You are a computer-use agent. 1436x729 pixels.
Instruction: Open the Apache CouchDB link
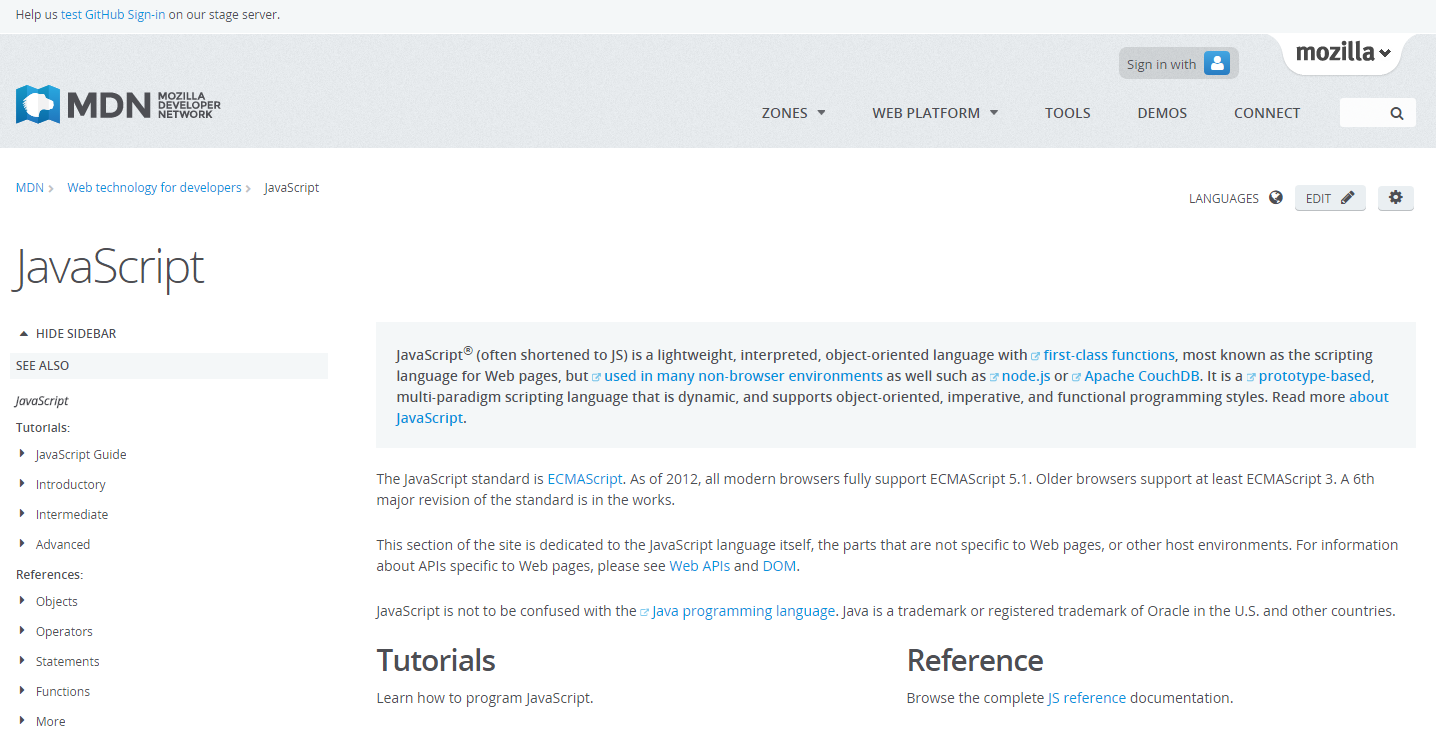pyautogui.click(x=1143, y=376)
